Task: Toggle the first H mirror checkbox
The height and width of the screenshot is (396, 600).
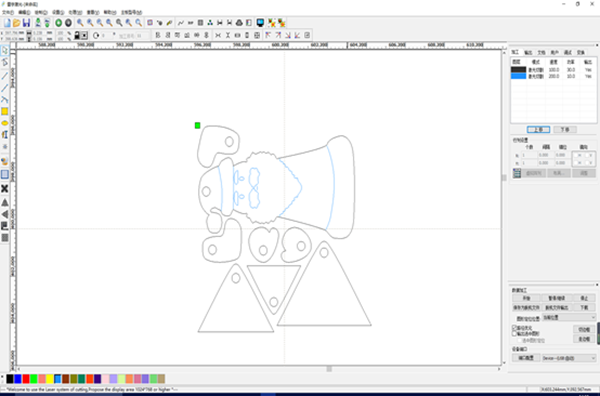Action: pos(576,155)
